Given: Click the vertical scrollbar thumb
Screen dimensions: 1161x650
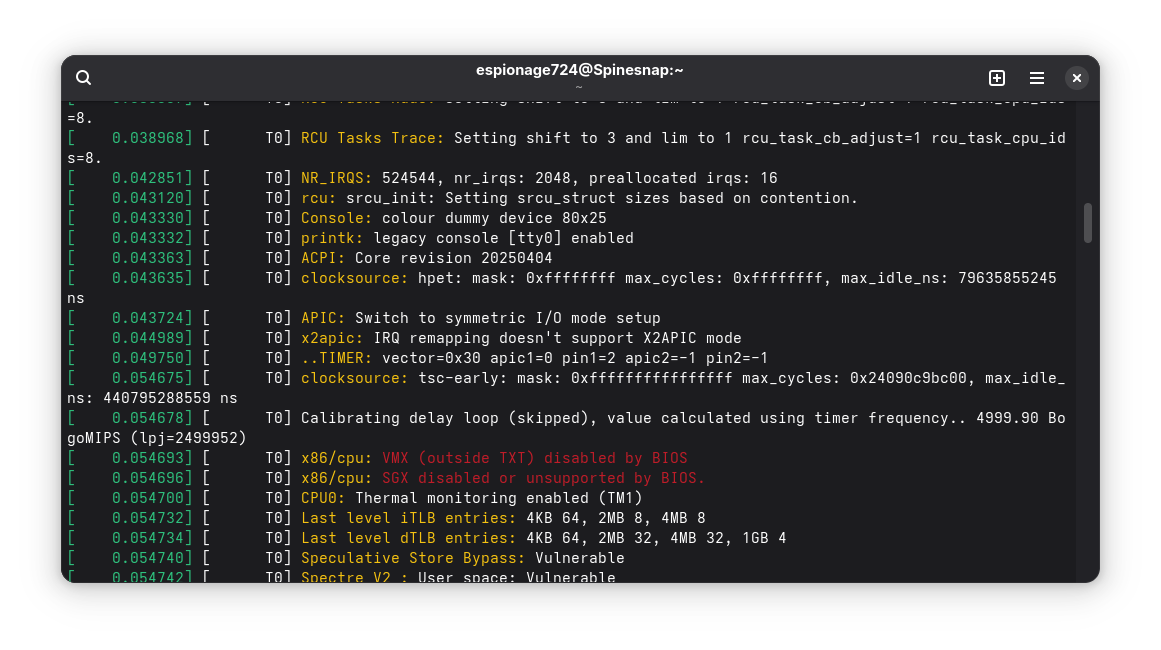Looking at the screenshot, I should 1088,222.
